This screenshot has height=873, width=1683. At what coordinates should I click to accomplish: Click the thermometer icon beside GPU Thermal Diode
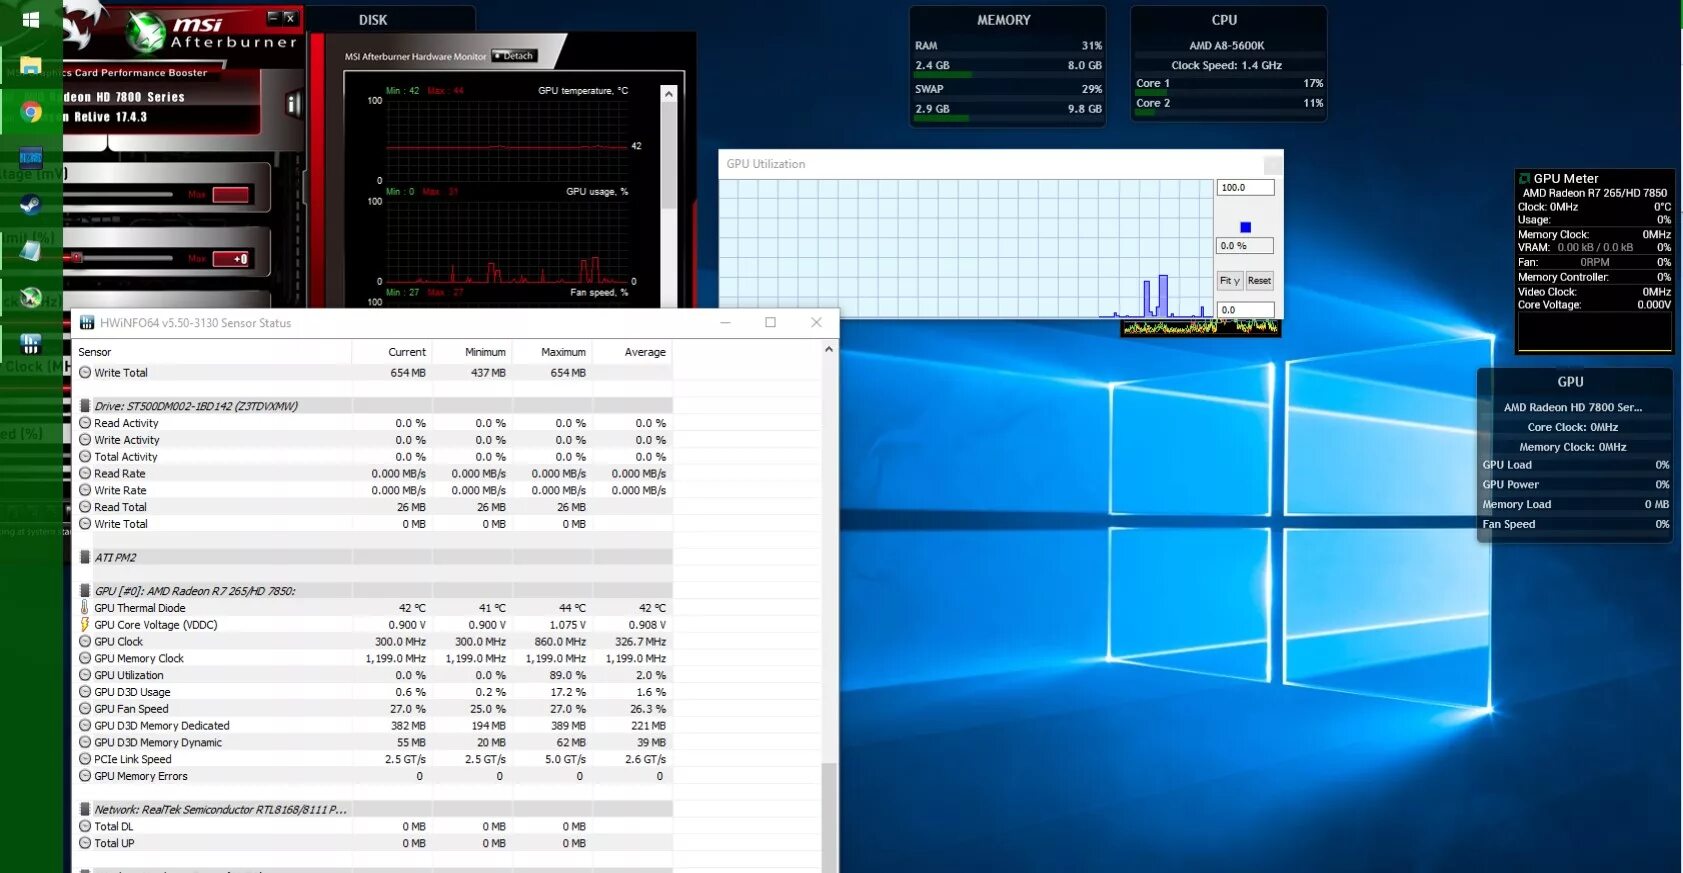(x=85, y=608)
